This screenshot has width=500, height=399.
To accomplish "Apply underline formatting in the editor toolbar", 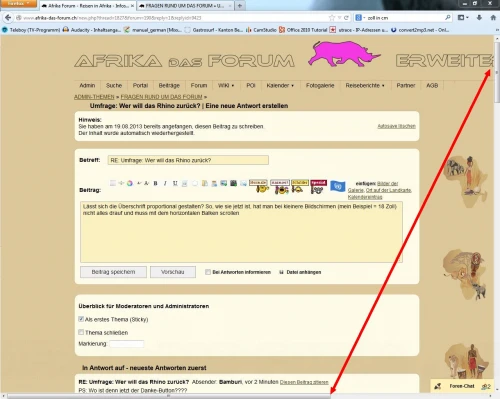I will [x=175, y=183].
